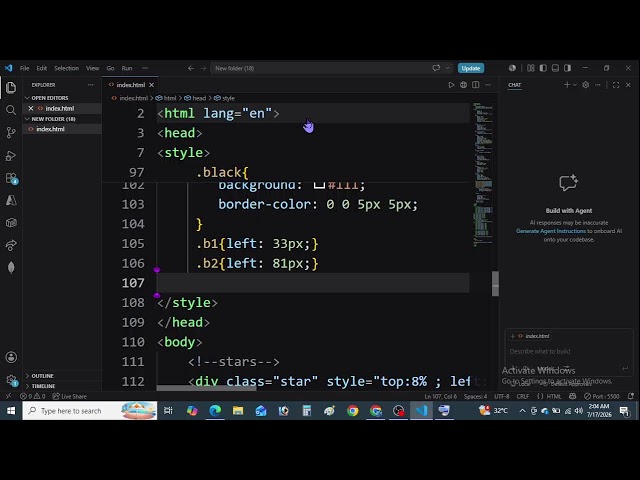Open the Search view in activity bar
The image size is (640, 480).
(x=11, y=110)
